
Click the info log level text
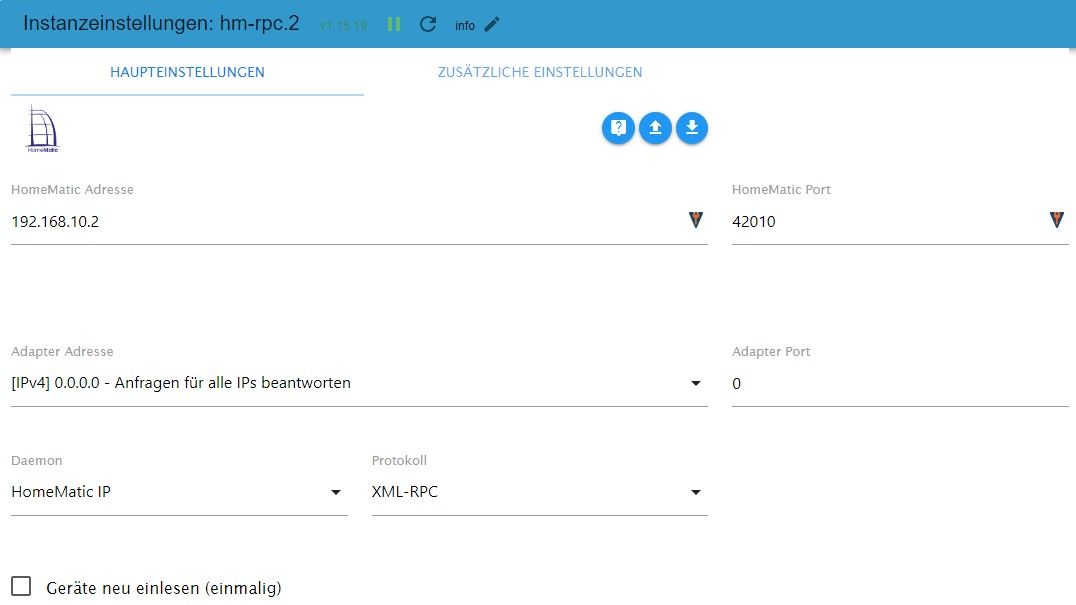[x=465, y=25]
